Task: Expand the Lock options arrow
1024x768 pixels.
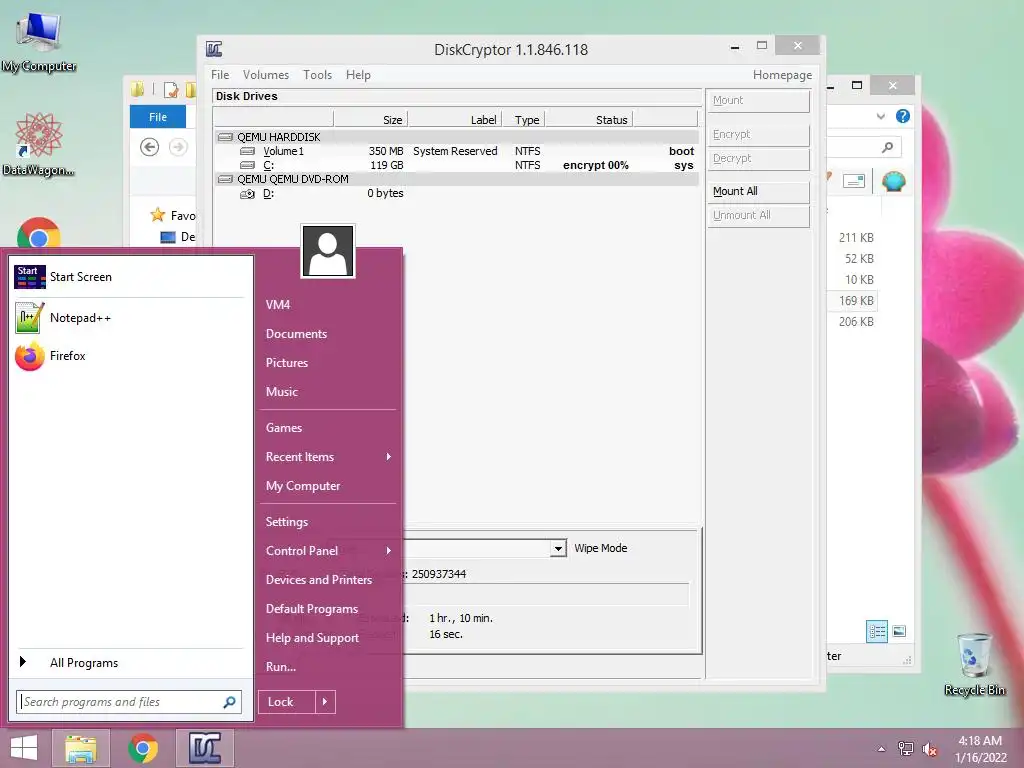Action: 325,702
